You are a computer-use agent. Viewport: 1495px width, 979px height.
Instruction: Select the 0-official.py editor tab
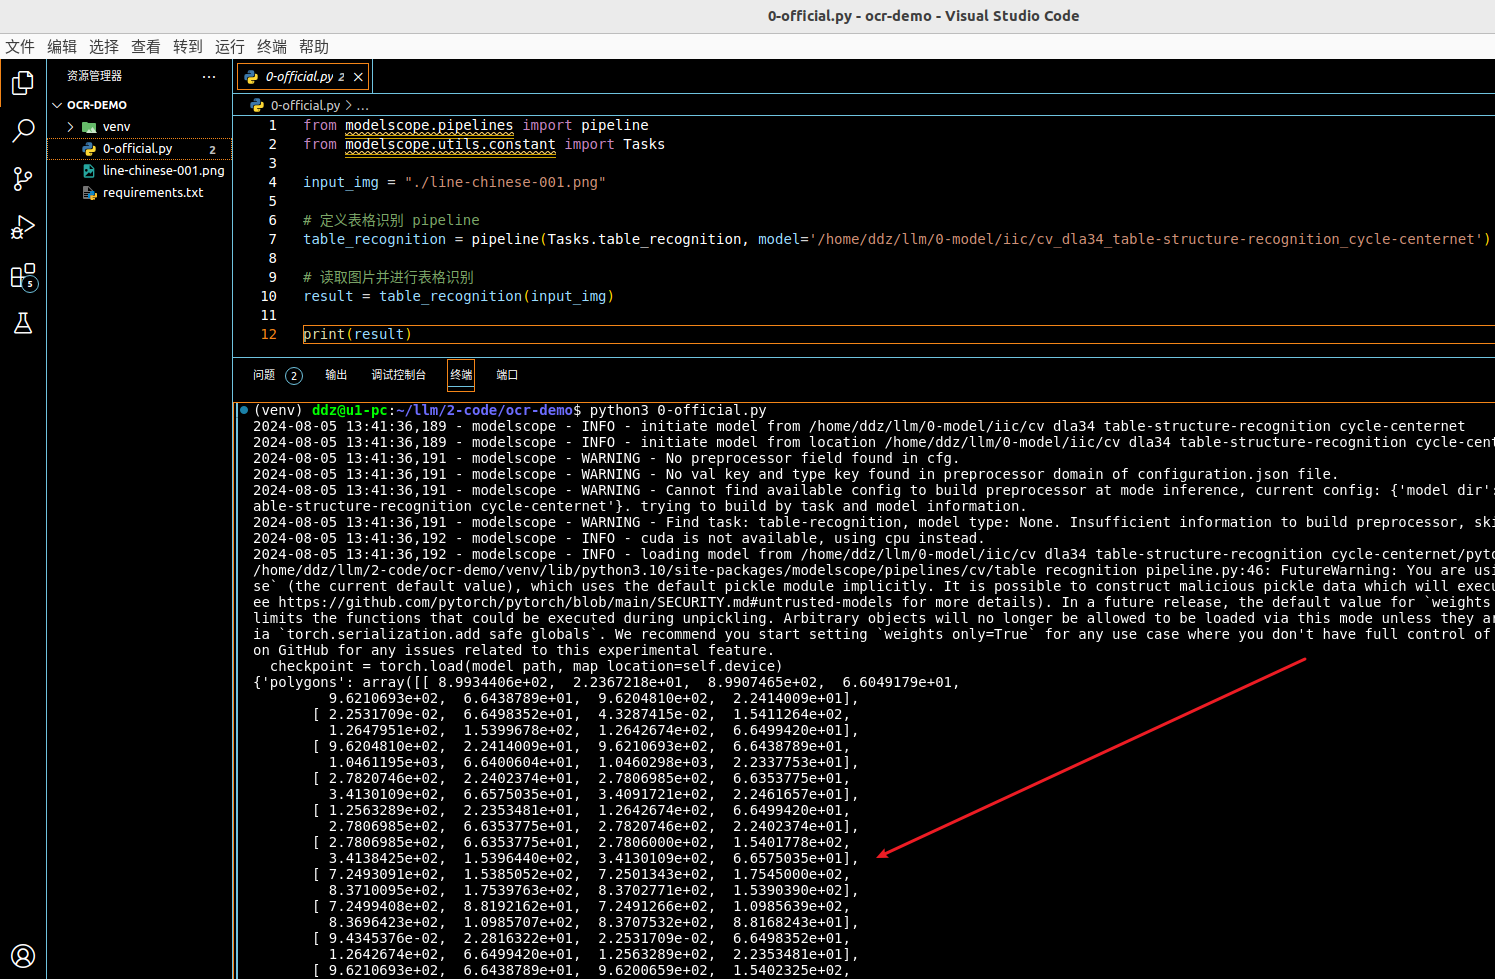[x=304, y=77]
